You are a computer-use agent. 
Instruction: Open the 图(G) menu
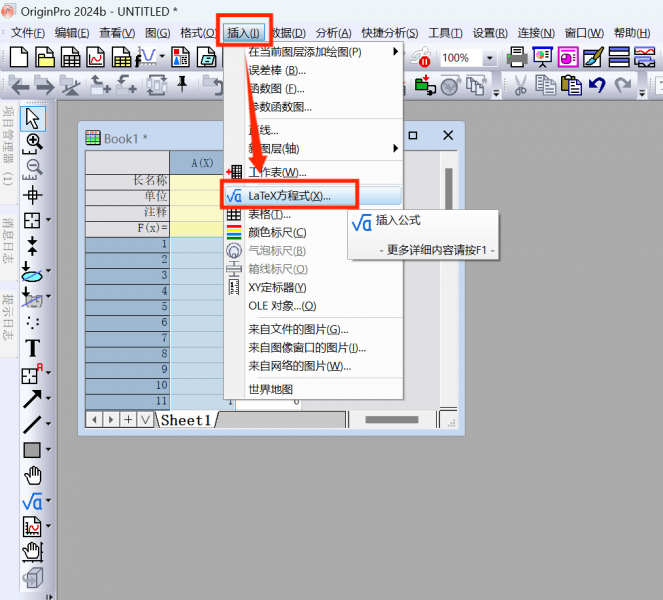coord(157,33)
